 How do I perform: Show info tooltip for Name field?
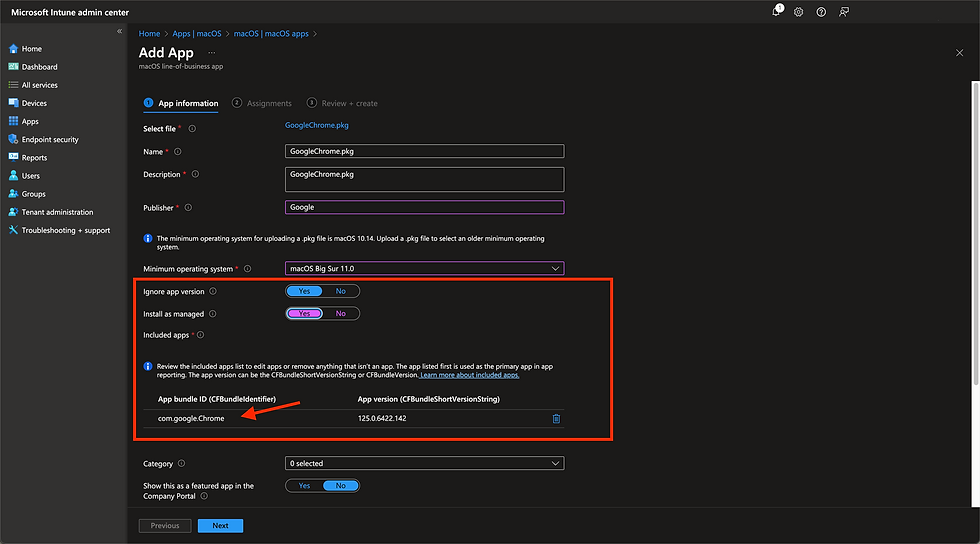(178, 151)
